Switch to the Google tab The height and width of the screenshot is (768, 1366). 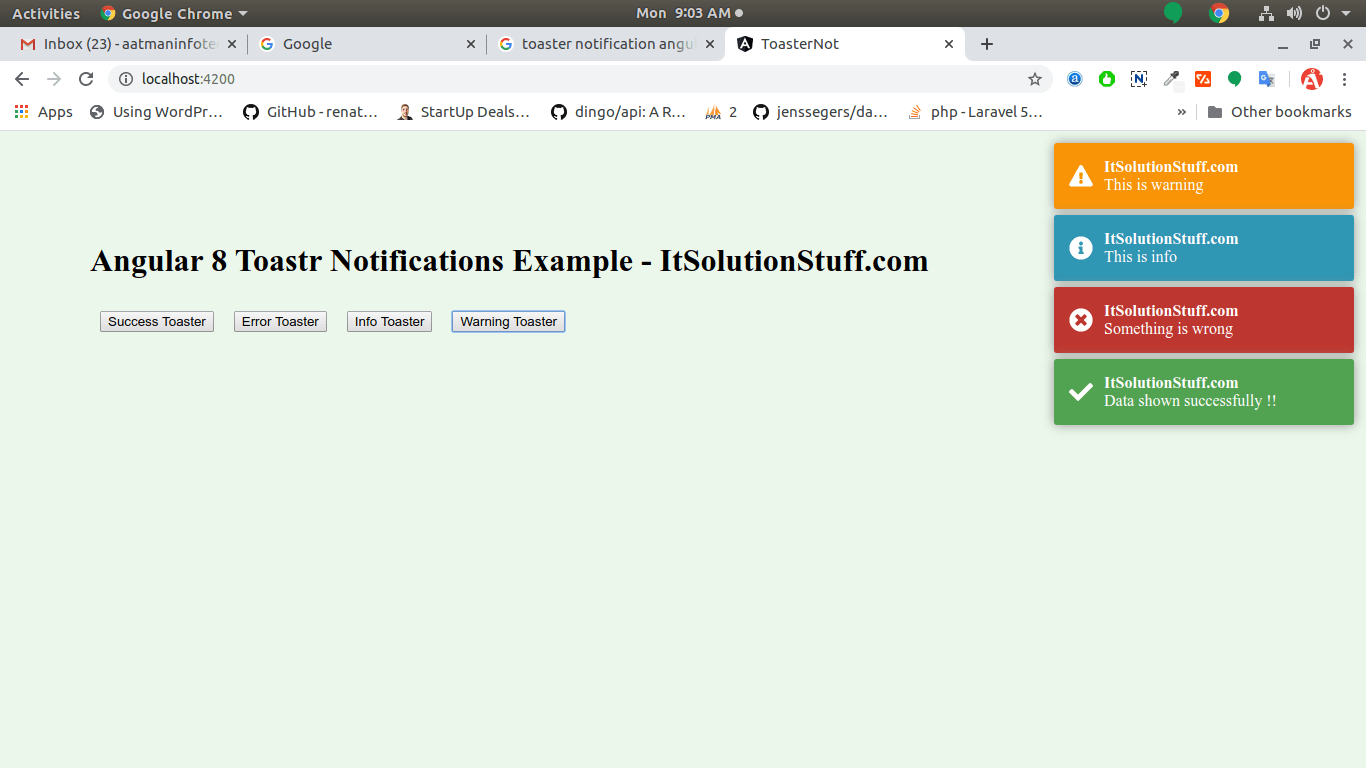pyautogui.click(x=360, y=44)
